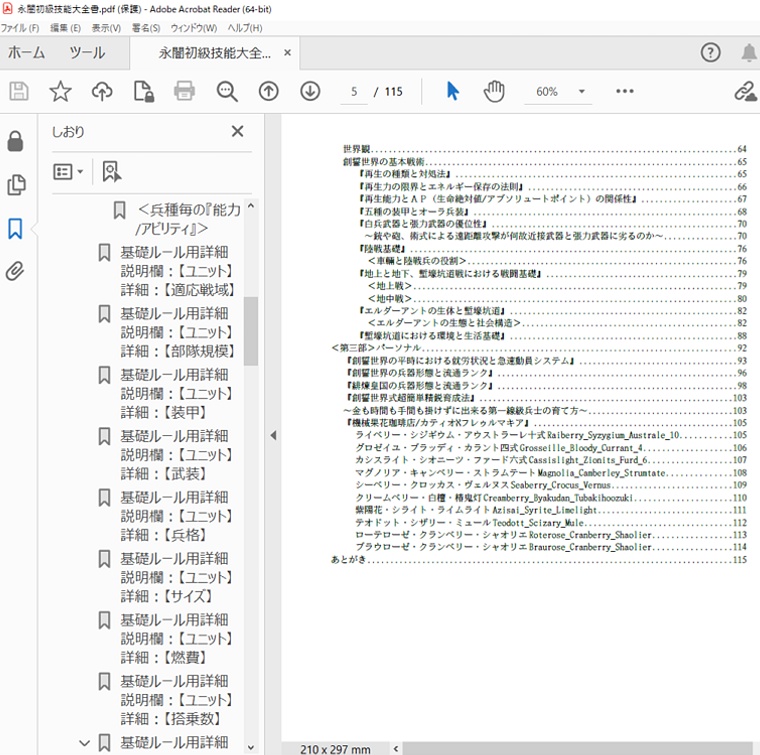Collapse the last bookmark's chevron expander

click(x=84, y=742)
